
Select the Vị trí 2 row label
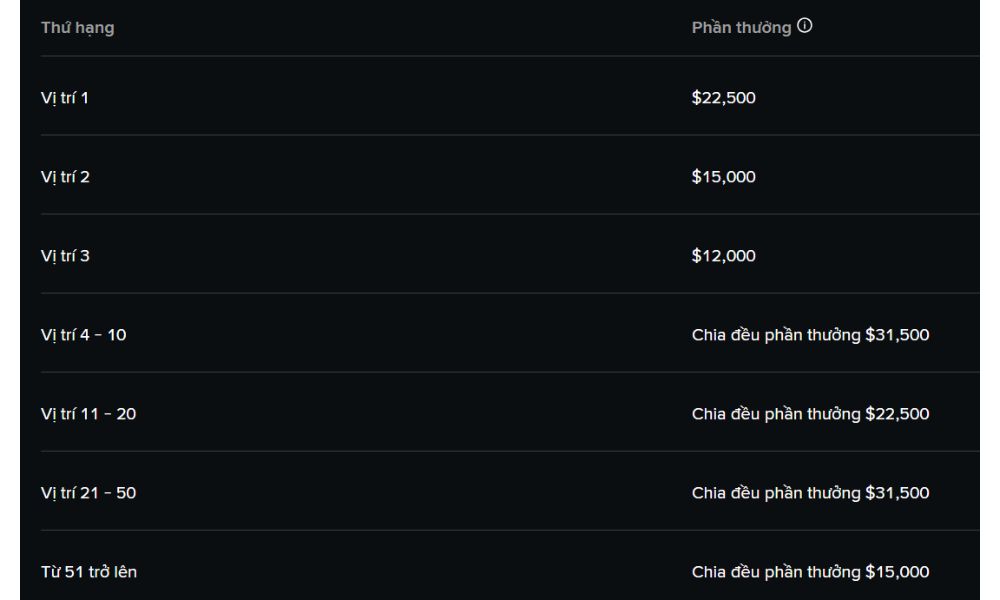[66, 177]
